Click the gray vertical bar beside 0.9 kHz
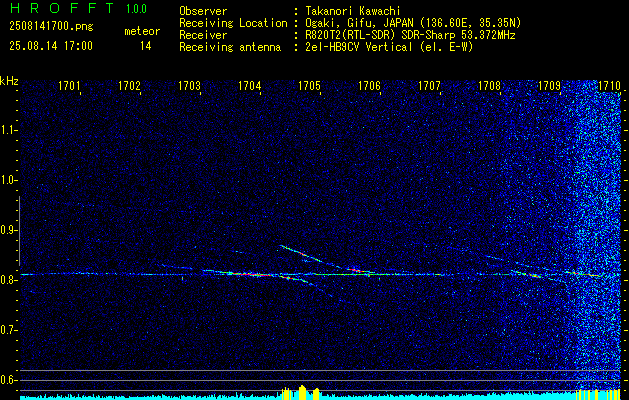This screenshot has width=629, height=400. coord(19,231)
